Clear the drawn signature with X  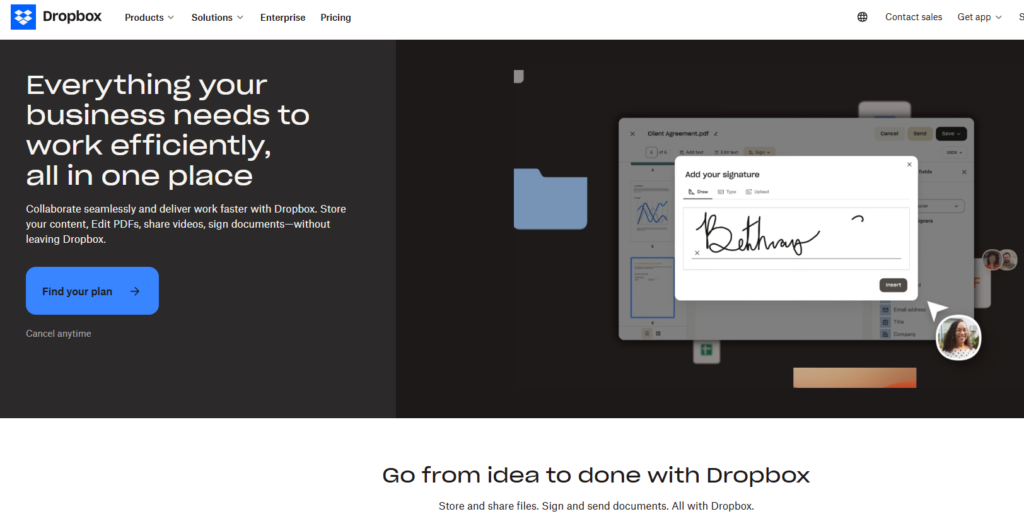(x=697, y=253)
